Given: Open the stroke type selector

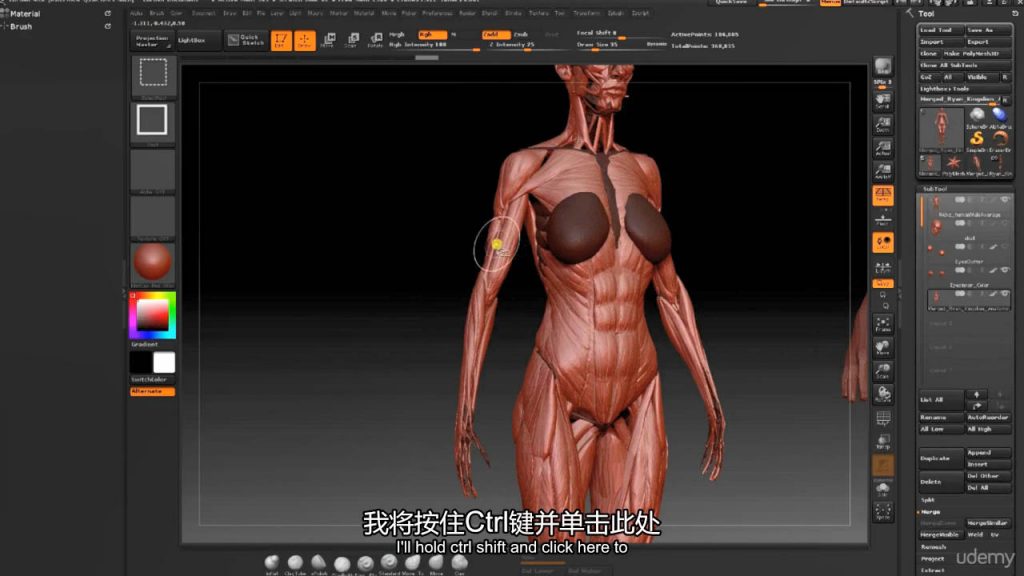Looking at the screenshot, I should click(x=153, y=122).
